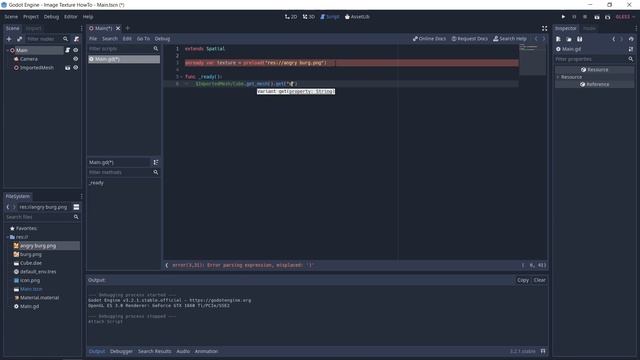The width and height of the screenshot is (640, 360).
Task: Switch to 3D workspace
Action: point(309,17)
